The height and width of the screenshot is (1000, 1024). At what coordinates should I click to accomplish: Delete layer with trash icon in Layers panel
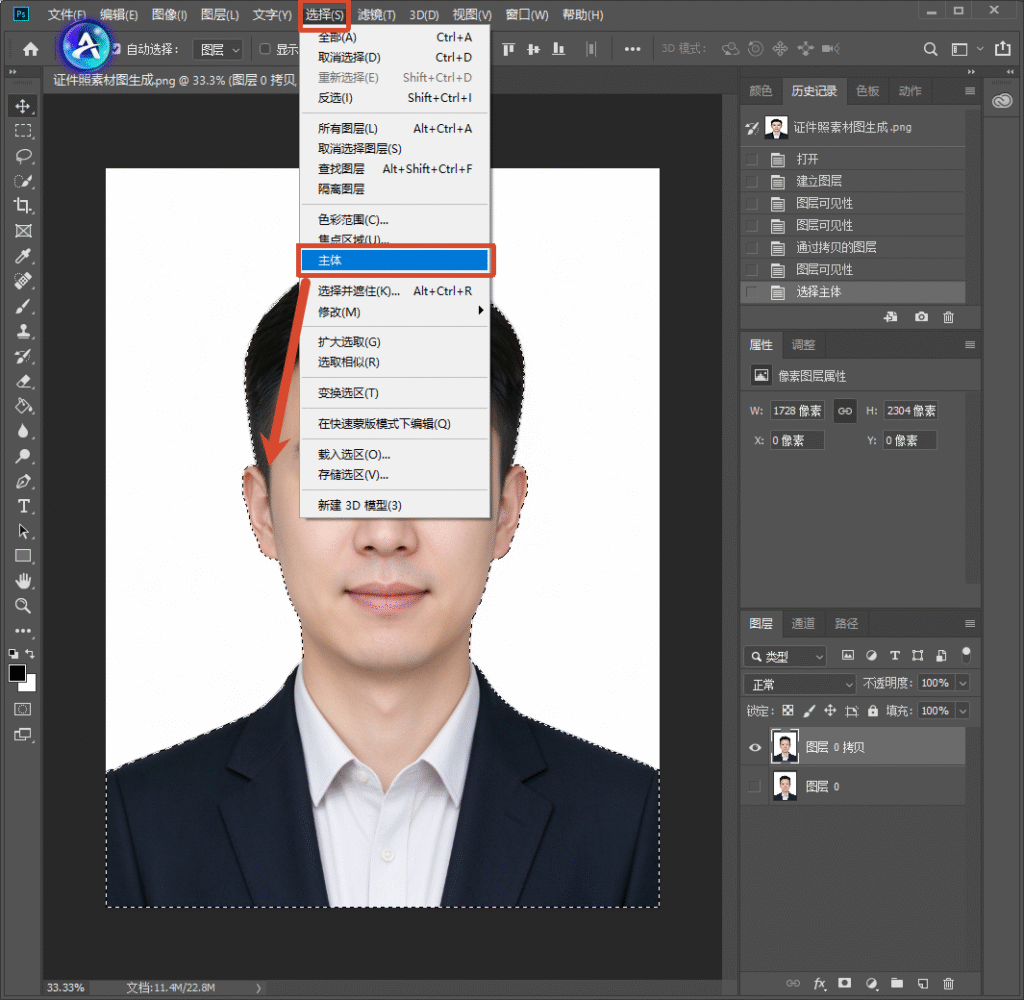(x=948, y=983)
